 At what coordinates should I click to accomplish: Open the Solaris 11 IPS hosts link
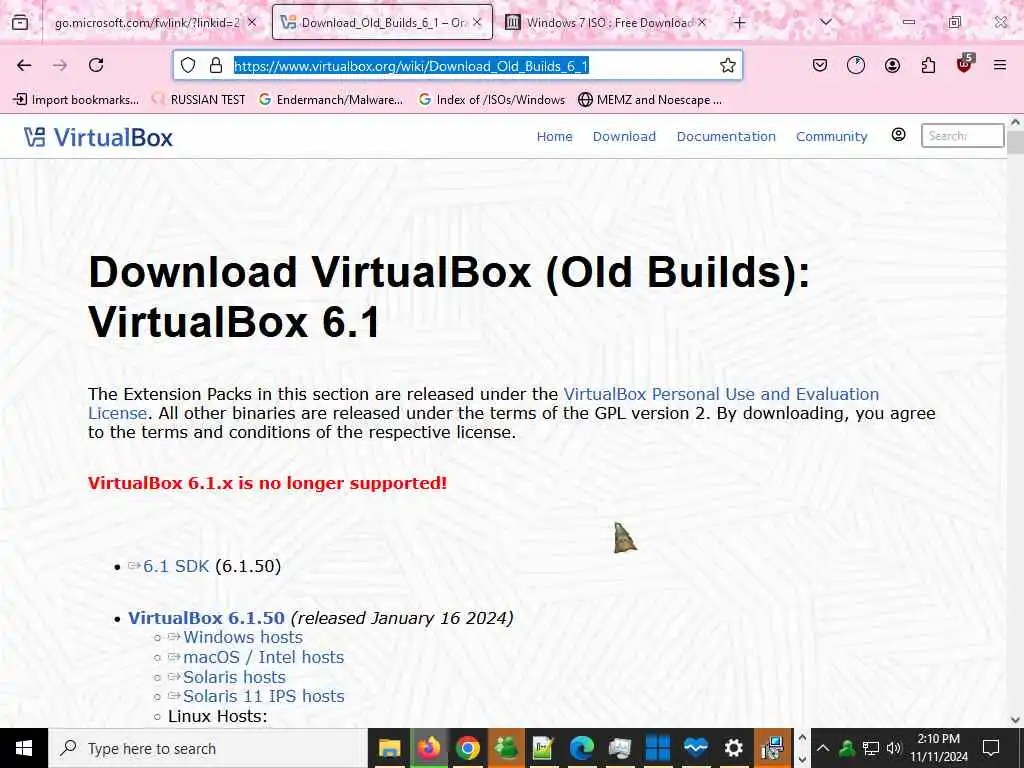point(263,696)
